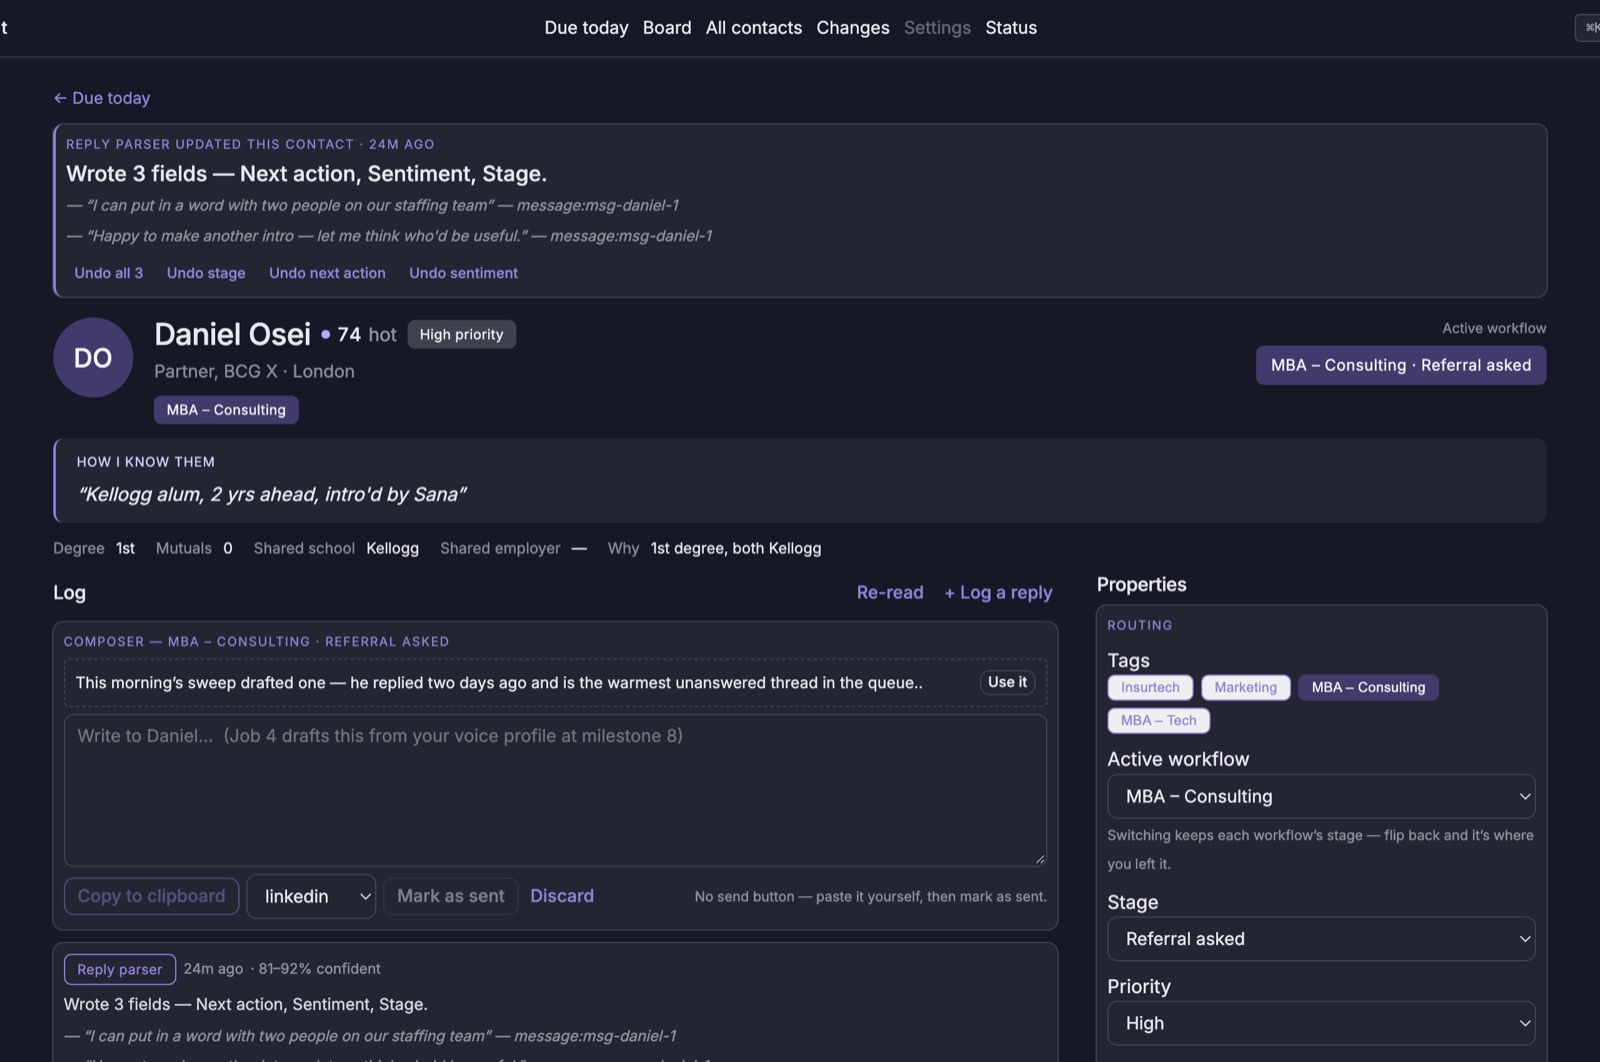Open the Active workflow dropdown
Image resolution: width=1600 pixels, height=1062 pixels.
pyautogui.click(x=1321, y=797)
